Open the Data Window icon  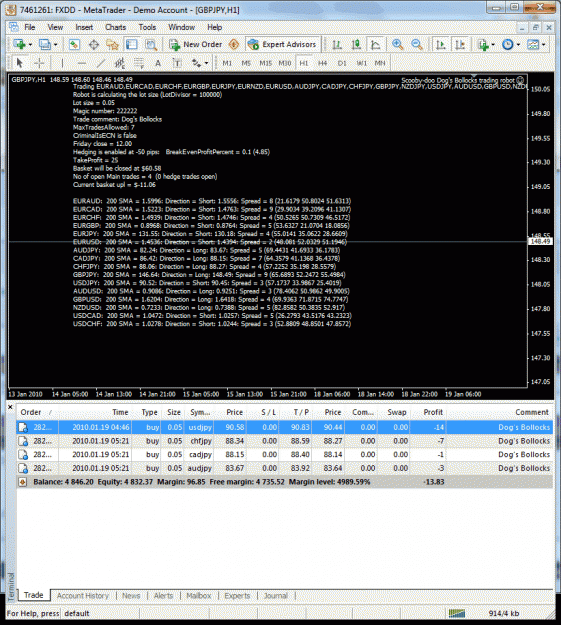click(94, 44)
